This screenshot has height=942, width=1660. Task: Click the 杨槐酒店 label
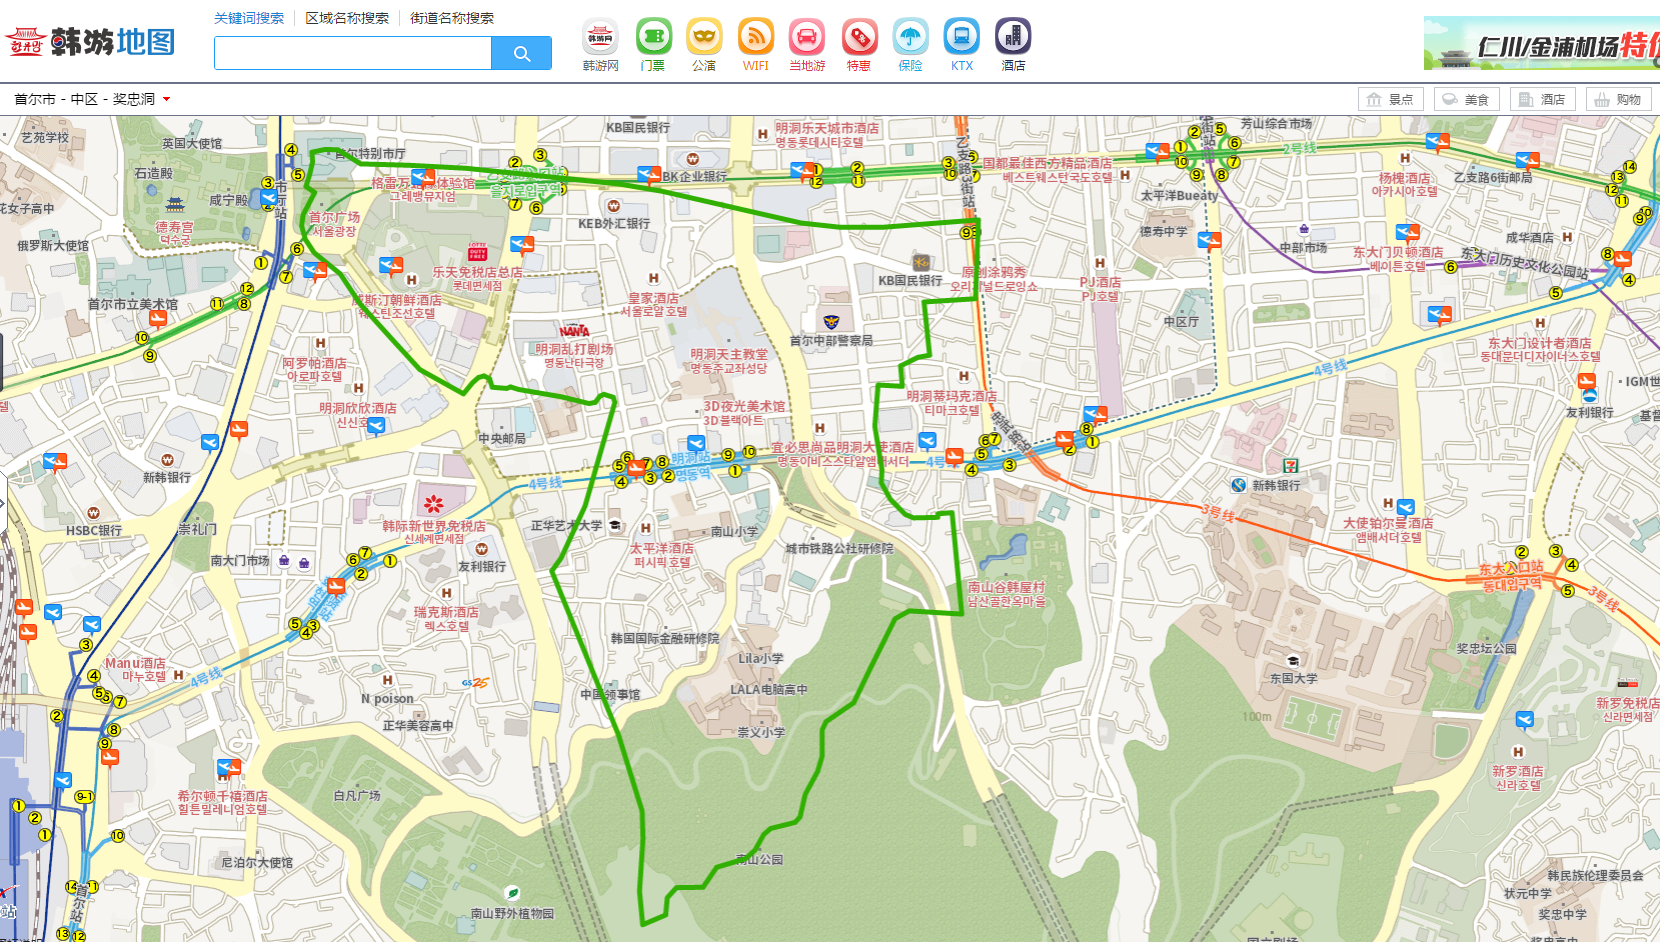(1405, 185)
